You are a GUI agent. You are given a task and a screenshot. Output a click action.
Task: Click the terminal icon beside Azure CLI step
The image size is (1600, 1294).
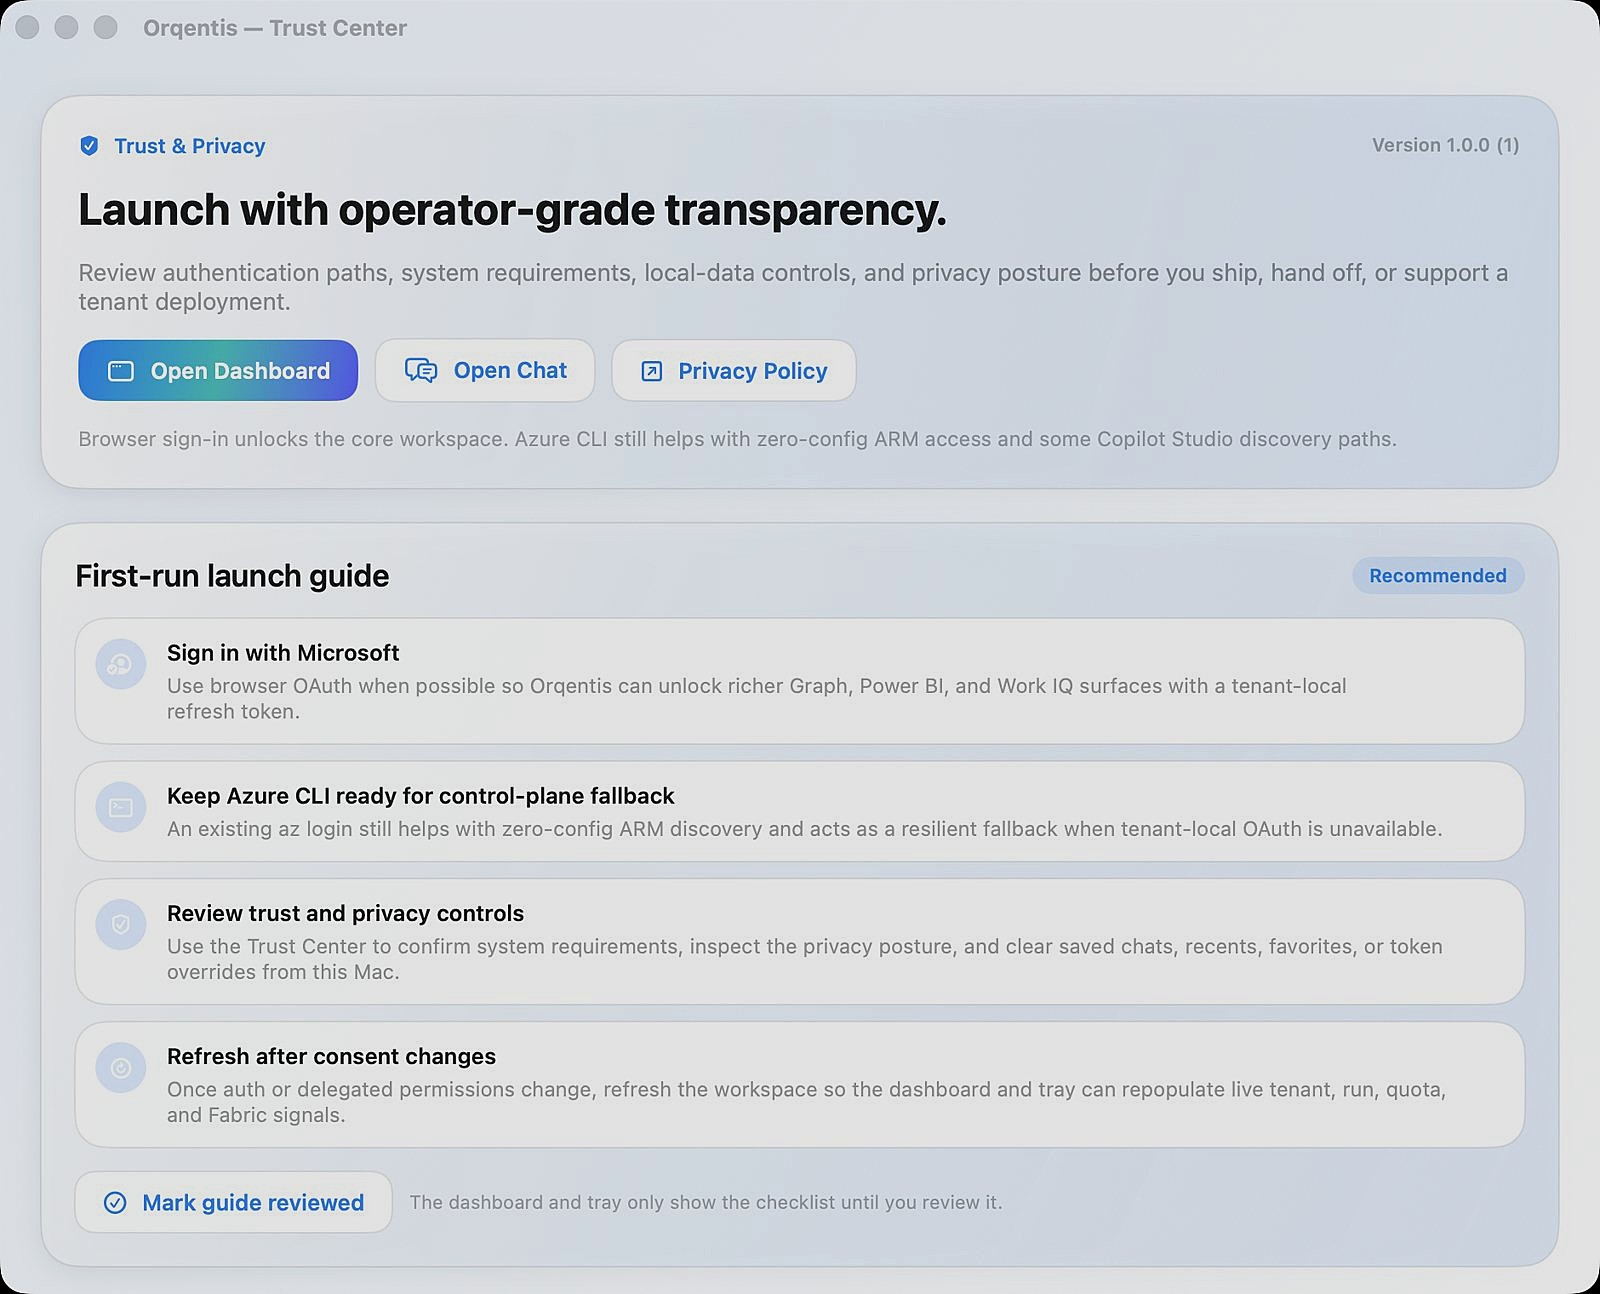120,807
